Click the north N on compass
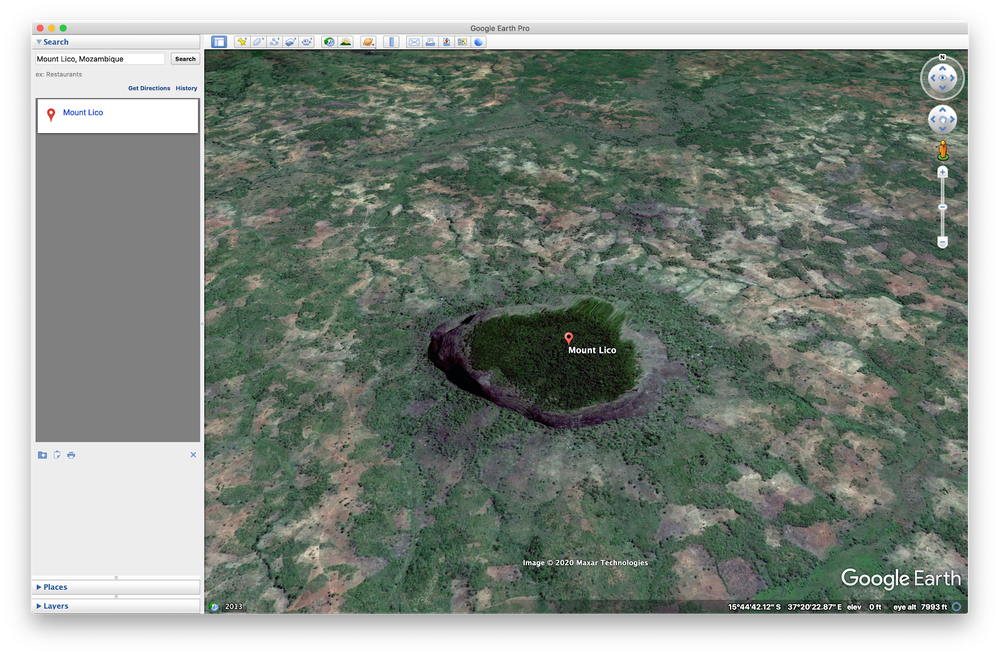 (942, 57)
